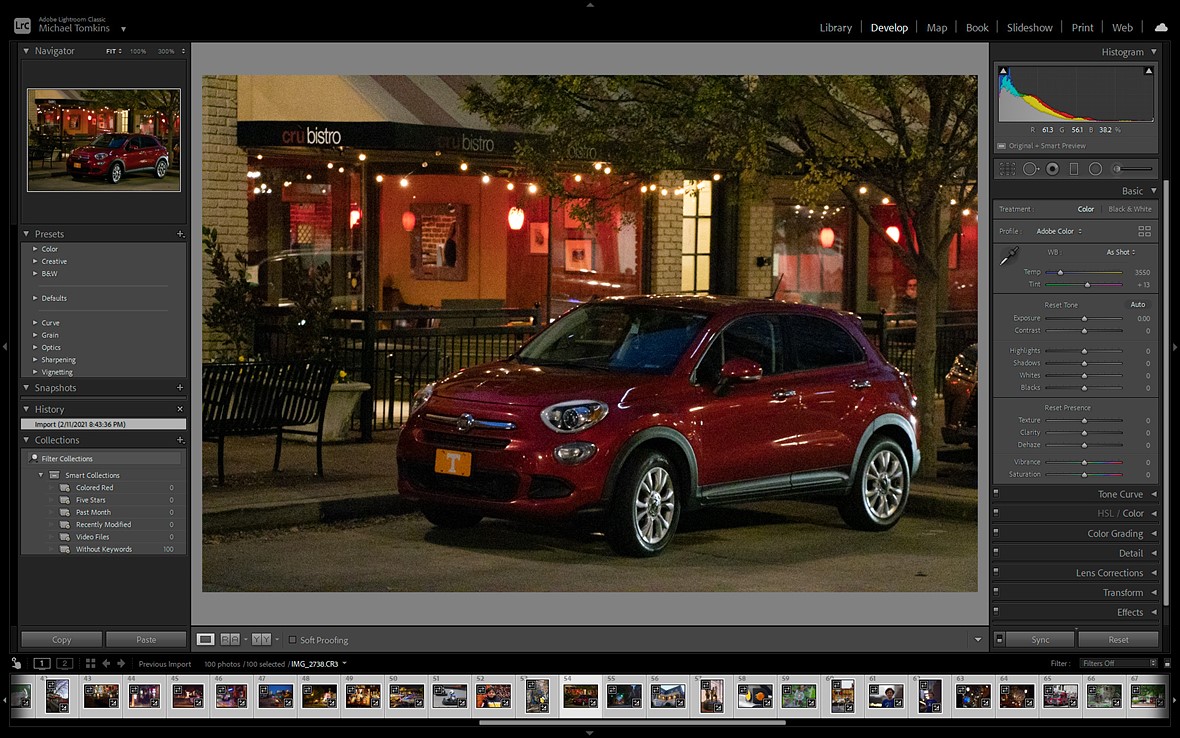The width and height of the screenshot is (1180, 738).
Task: Toggle the Detail panel on/off switch
Action: (x=996, y=553)
